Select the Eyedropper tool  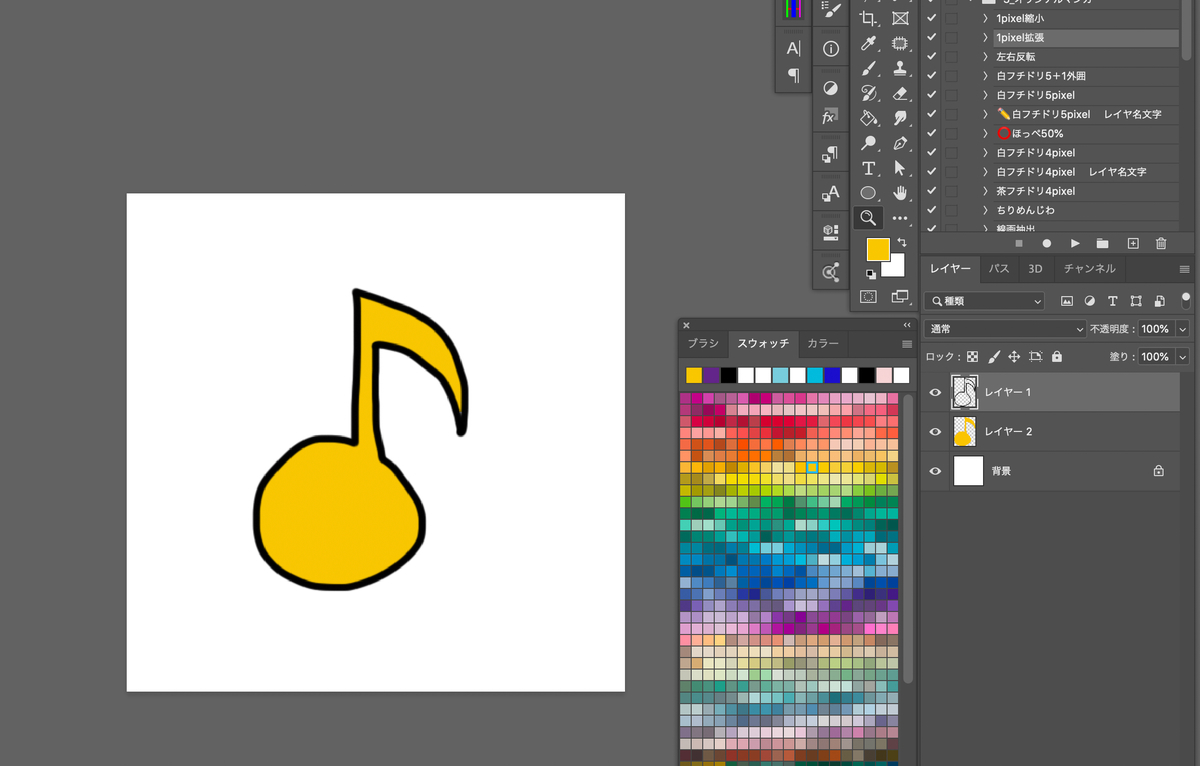[x=869, y=43]
